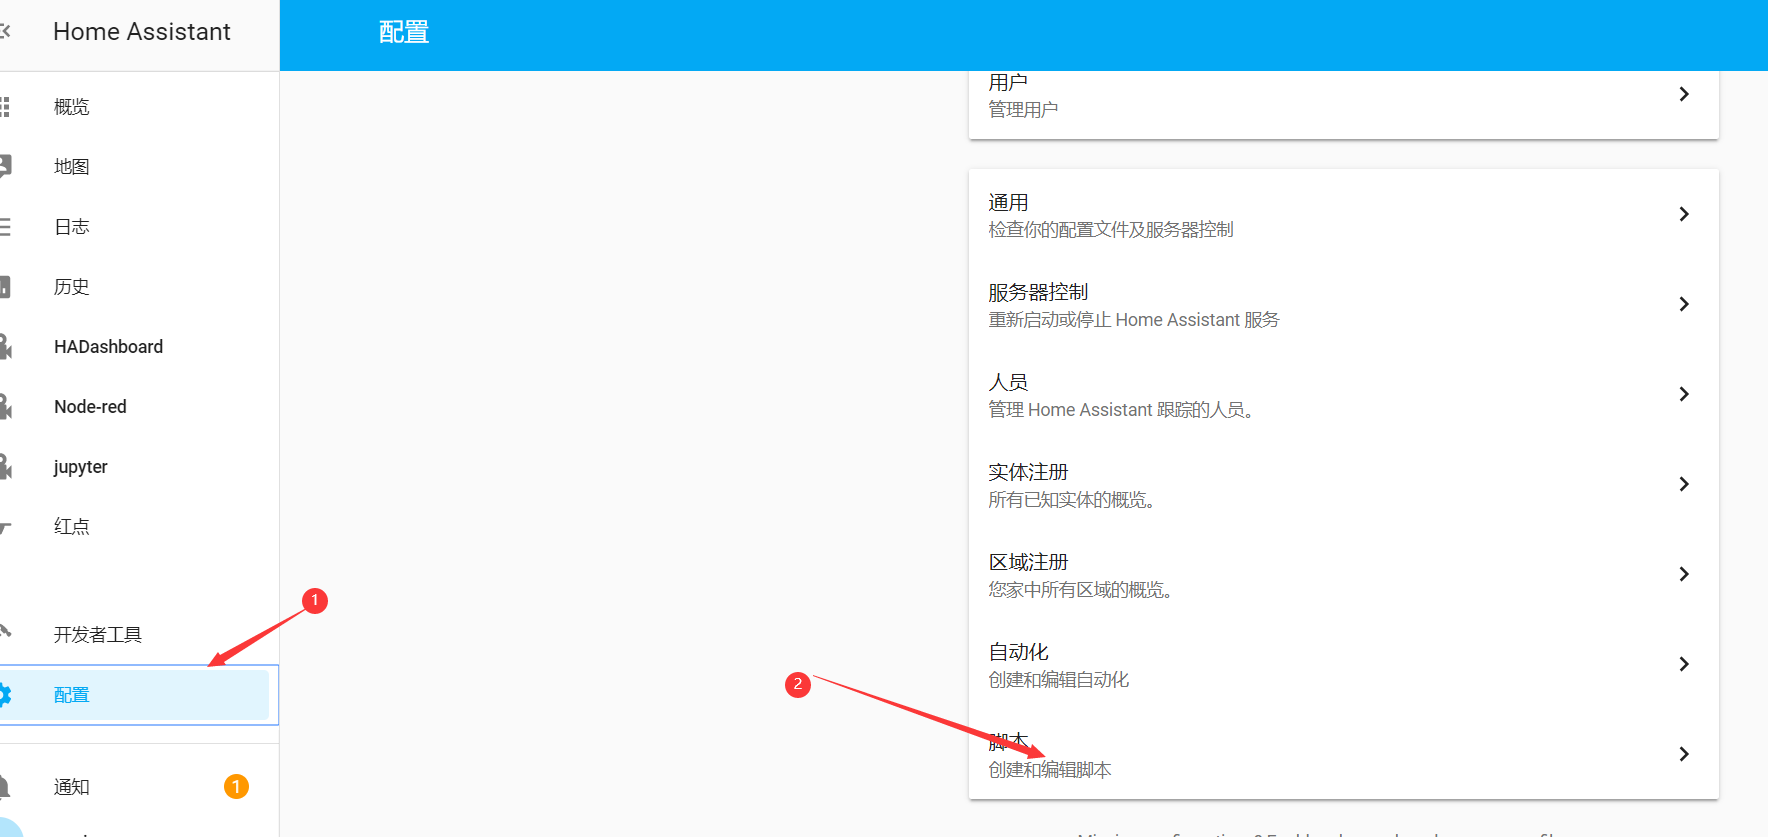Click the orange notification badge showing 1
Image resolution: width=1768 pixels, height=837 pixels.
pos(236,787)
